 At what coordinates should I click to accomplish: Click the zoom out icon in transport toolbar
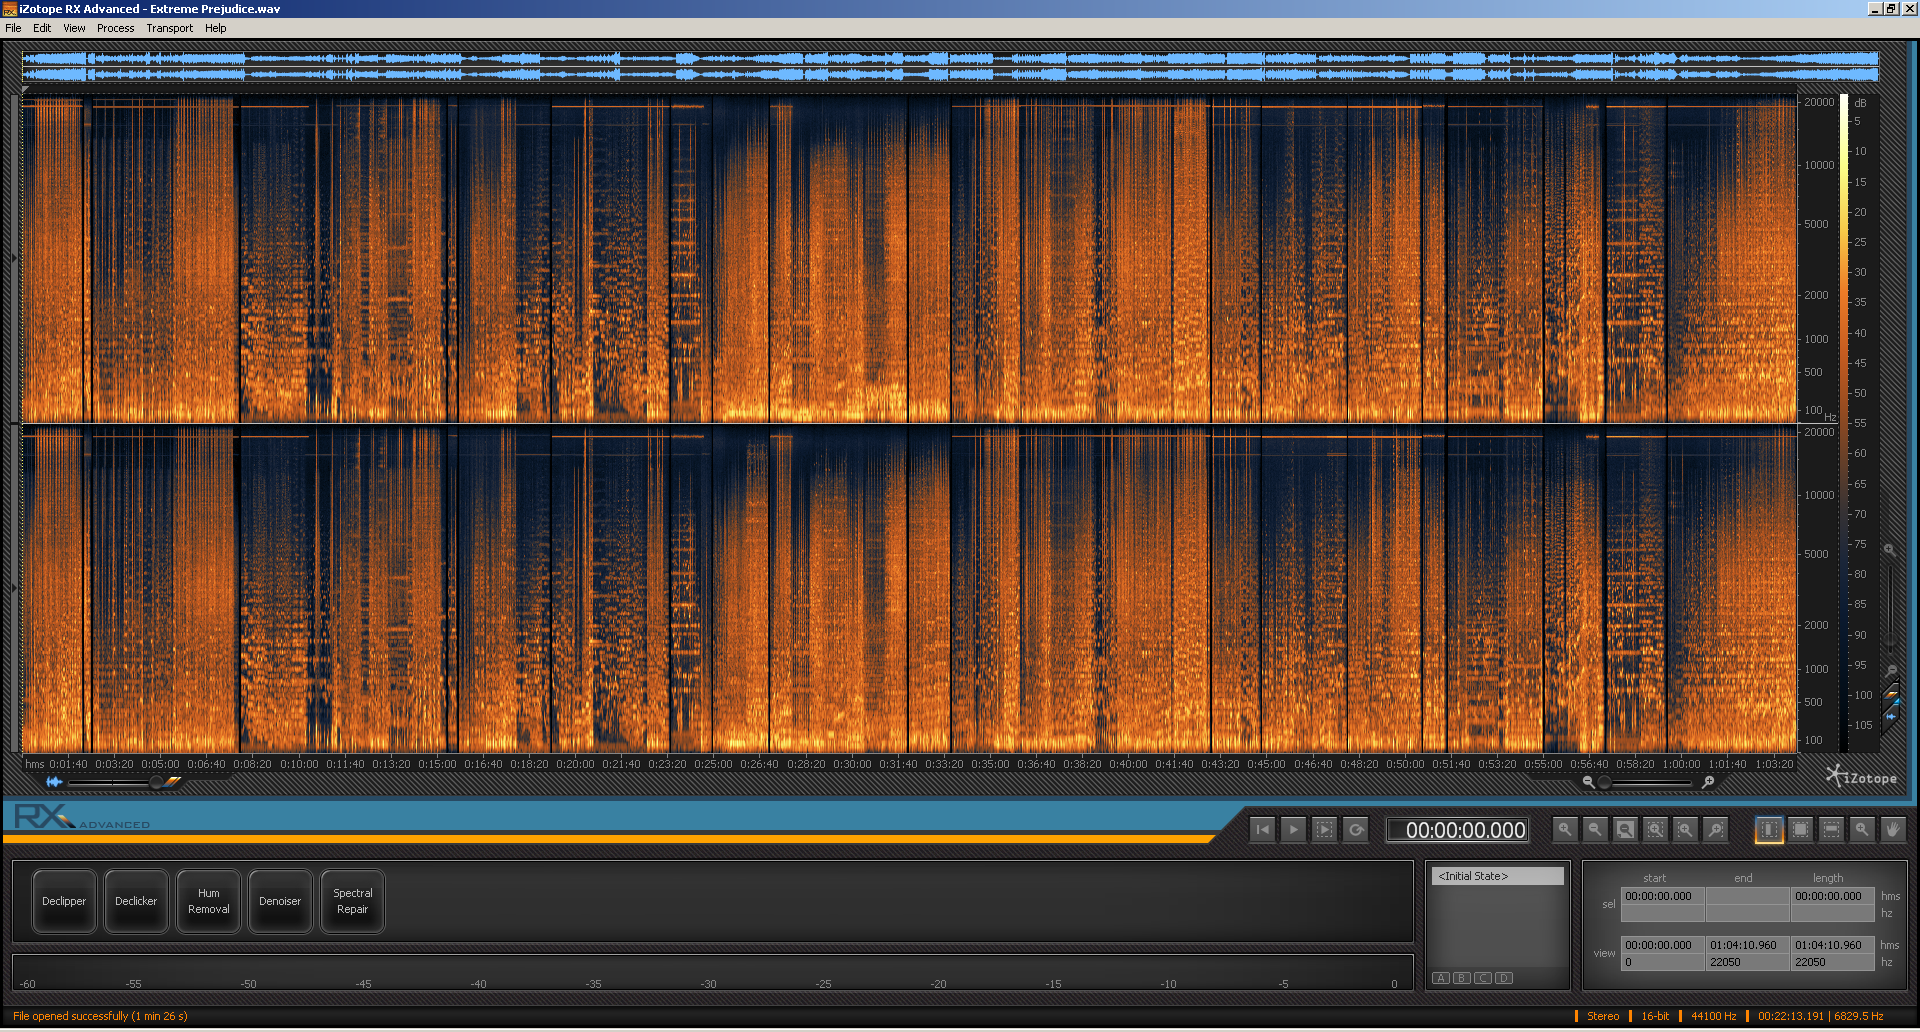pos(1595,830)
